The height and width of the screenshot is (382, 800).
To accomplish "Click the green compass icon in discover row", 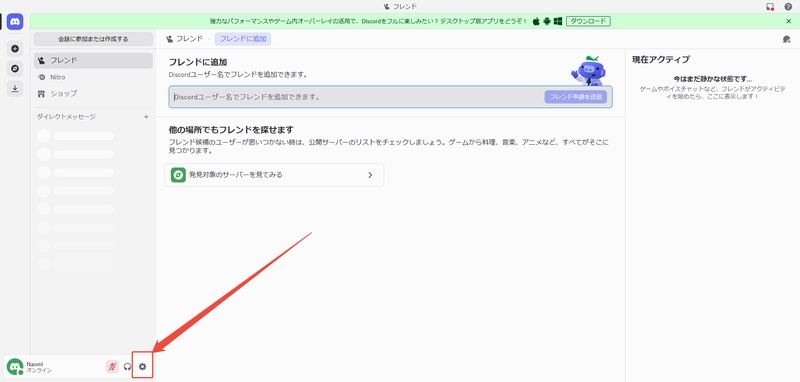I will [178, 175].
